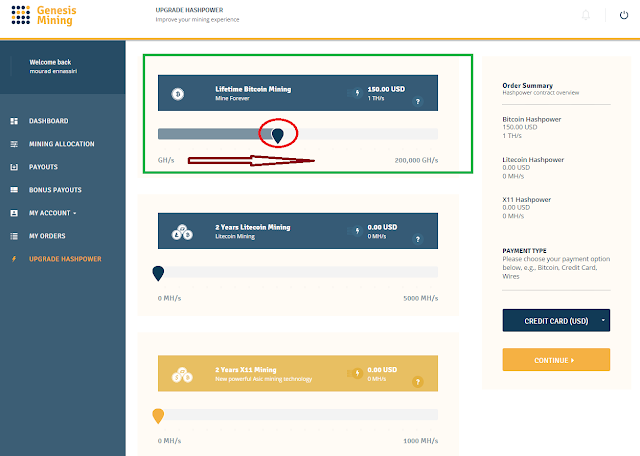This screenshot has width=640, height=456.
Task: Click the PAYMENT TYPE label
Action: click(524, 251)
